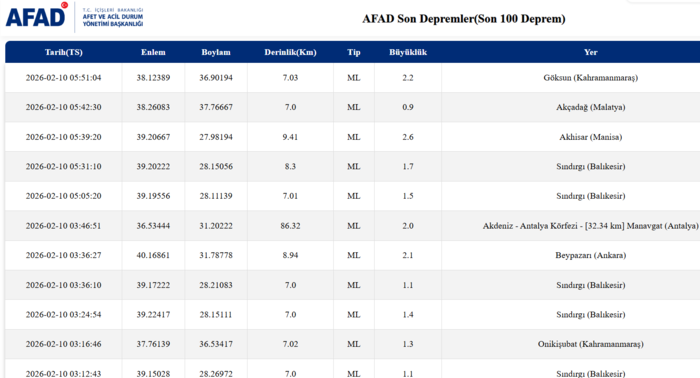This screenshot has height=378, width=700.
Task: Click latitude value 37.76139
Action: (153, 344)
